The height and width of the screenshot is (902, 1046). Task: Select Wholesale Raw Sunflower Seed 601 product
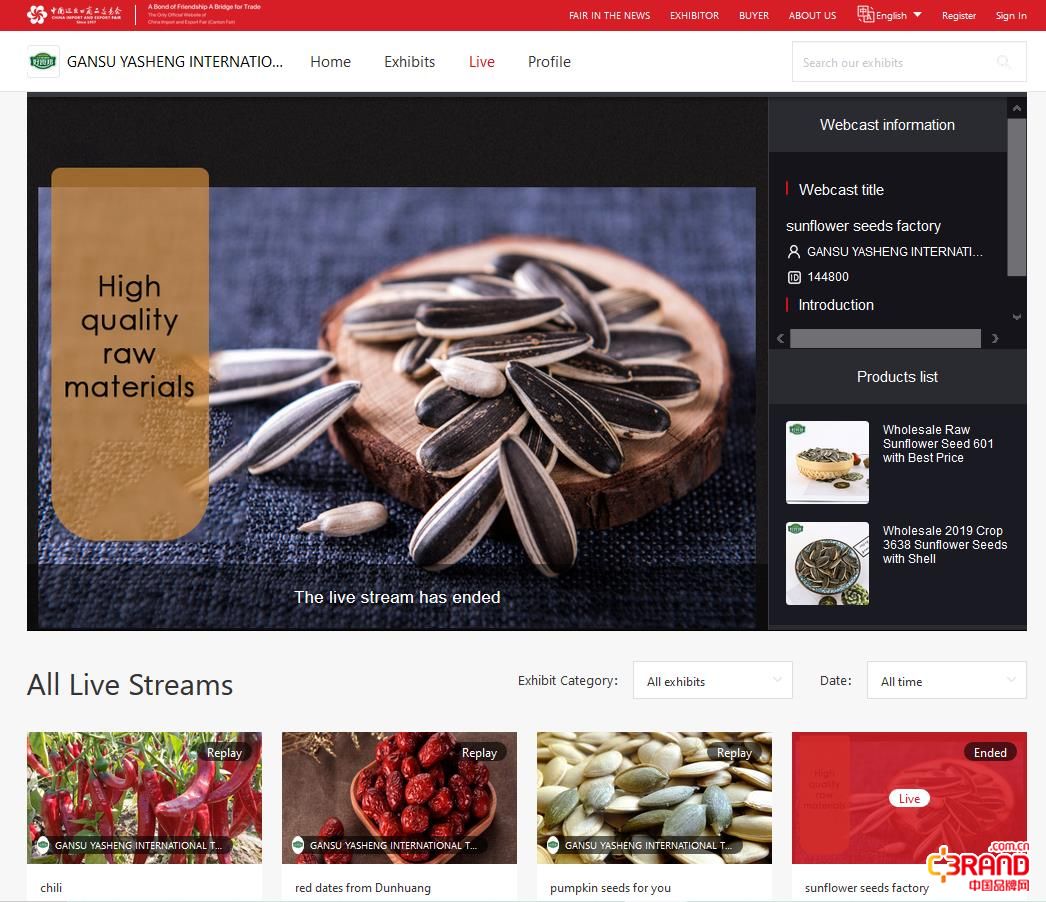[x=938, y=444]
